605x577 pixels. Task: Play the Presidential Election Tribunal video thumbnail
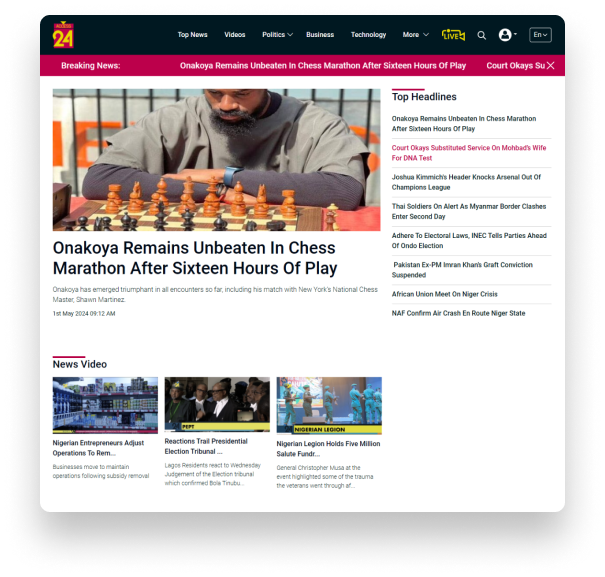217,404
